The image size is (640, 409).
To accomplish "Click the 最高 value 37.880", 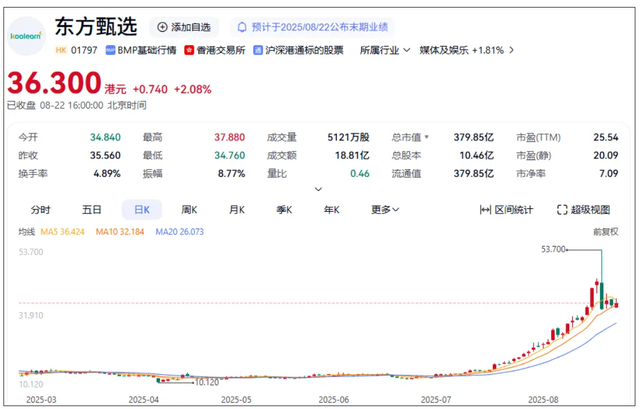I will (x=230, y=137).
